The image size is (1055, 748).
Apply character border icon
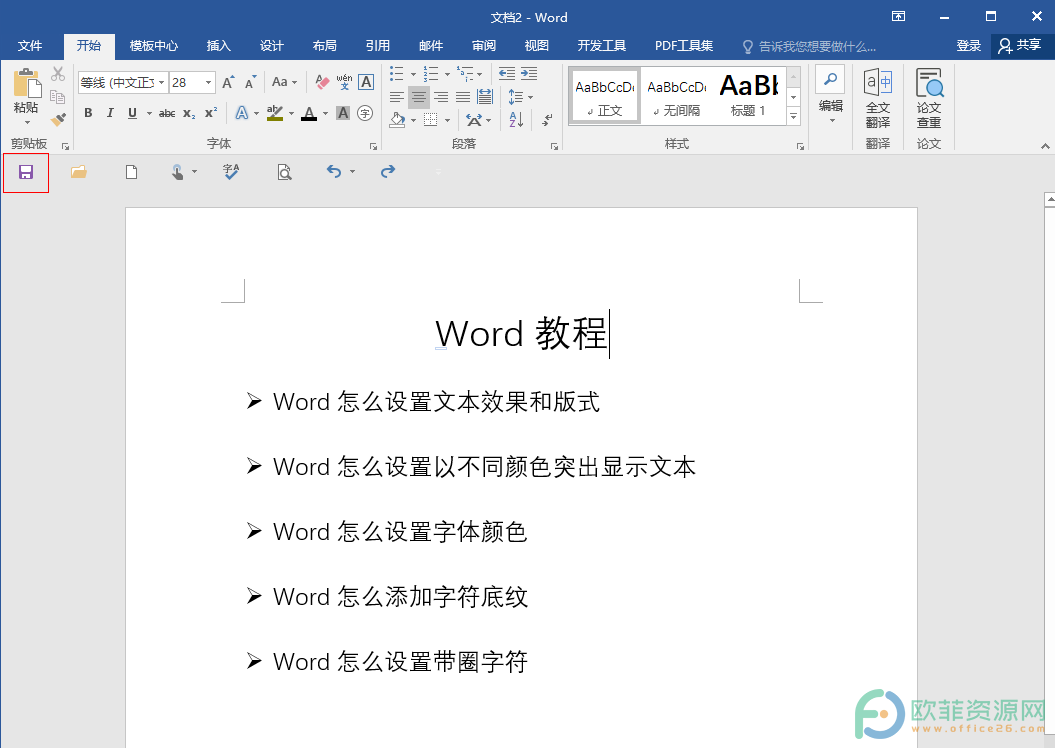click(x=366, y=82)
